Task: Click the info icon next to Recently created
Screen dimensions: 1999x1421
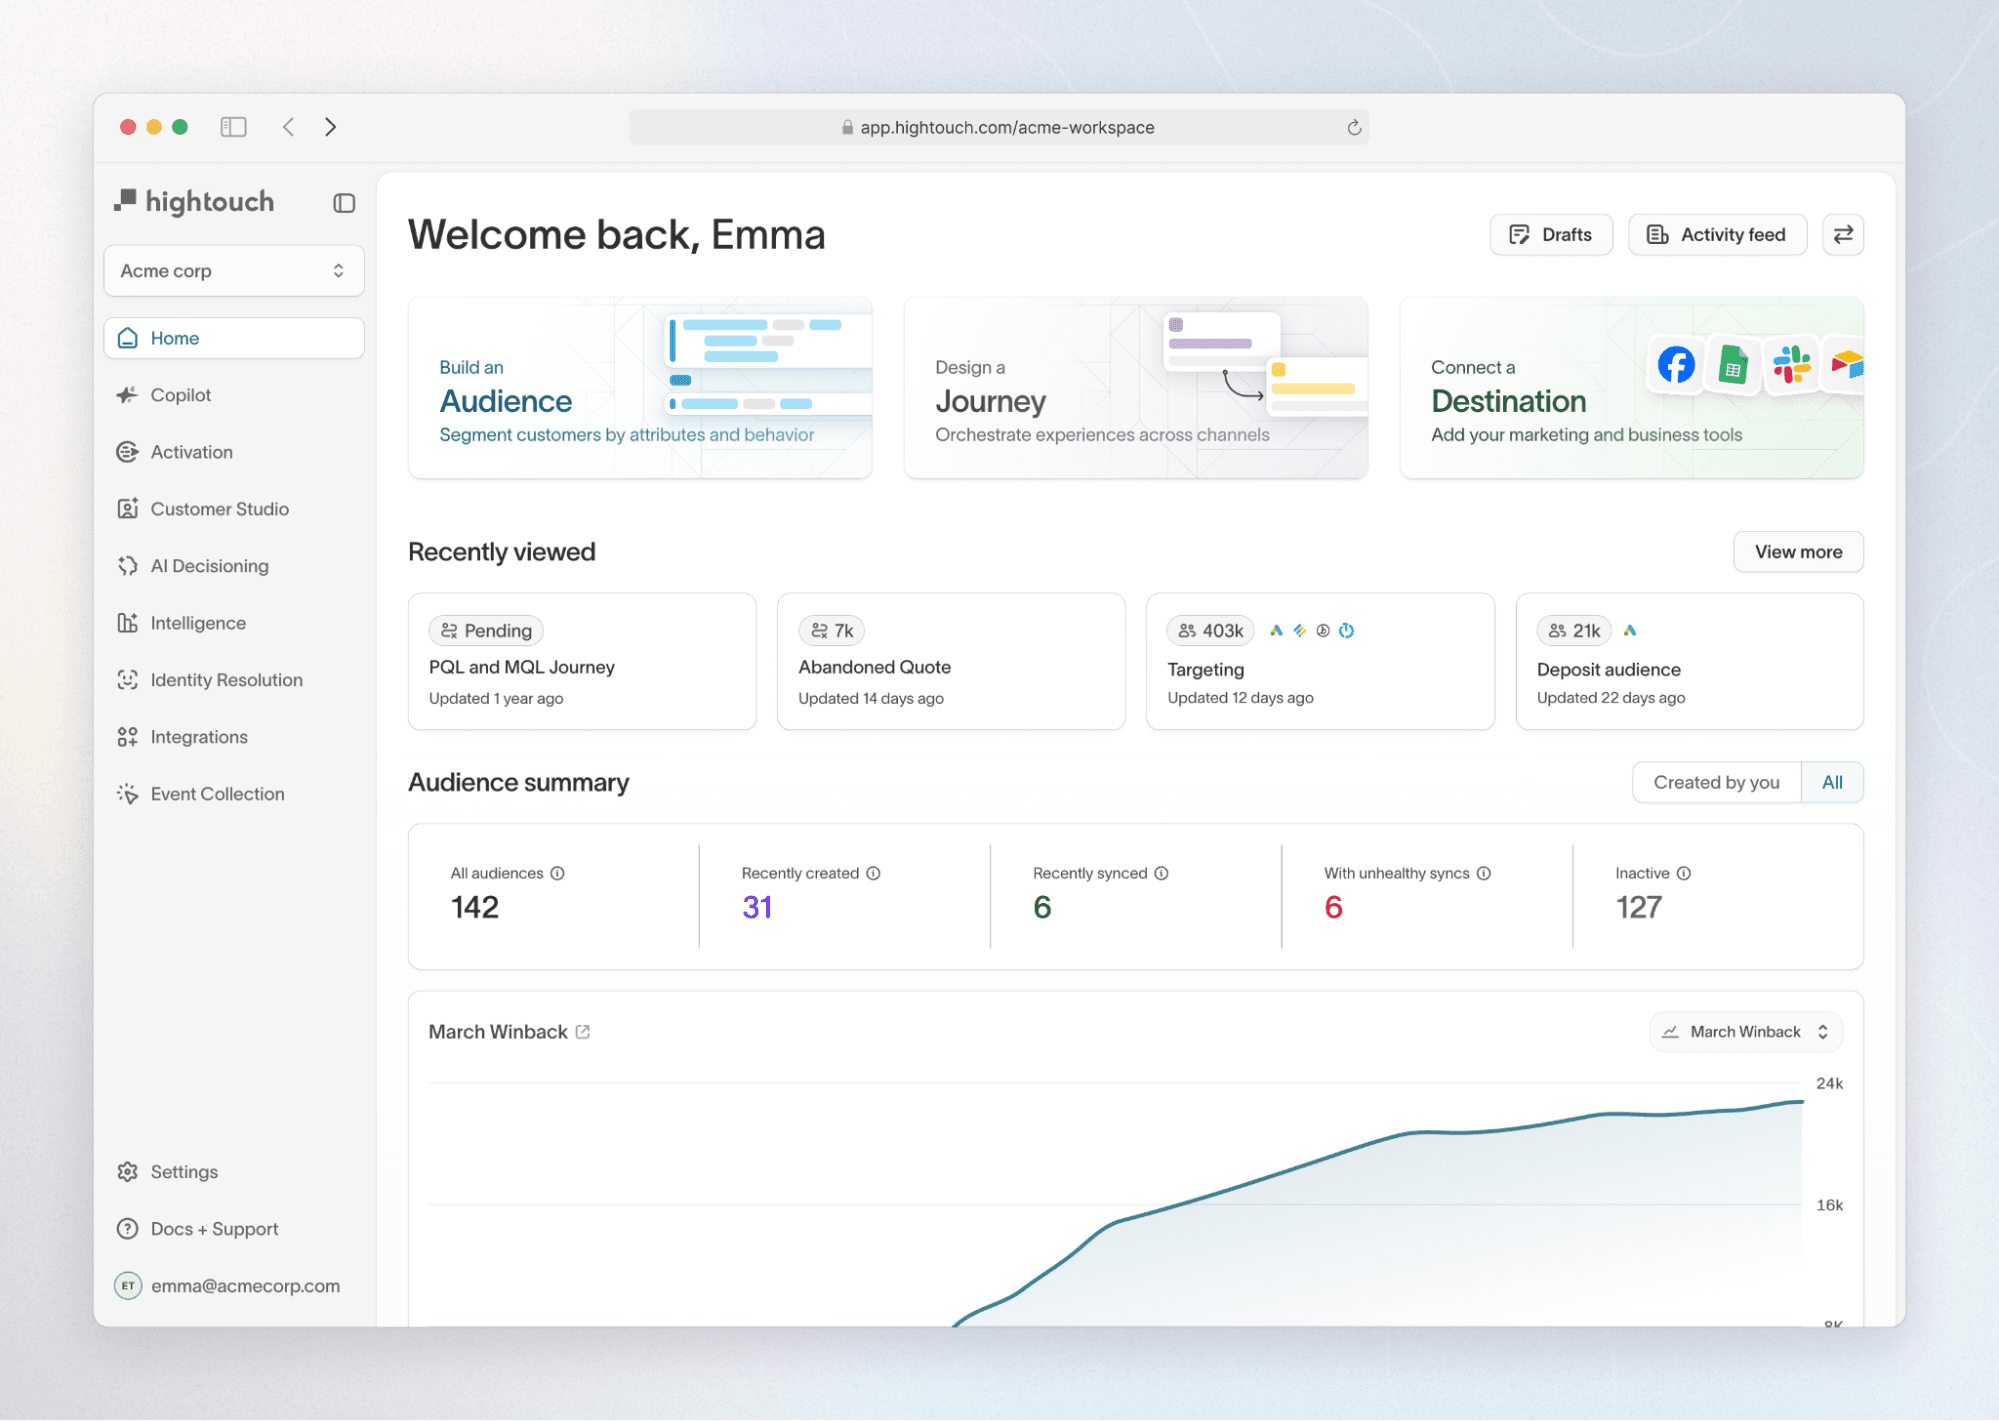Action: (x=873, y=873)
